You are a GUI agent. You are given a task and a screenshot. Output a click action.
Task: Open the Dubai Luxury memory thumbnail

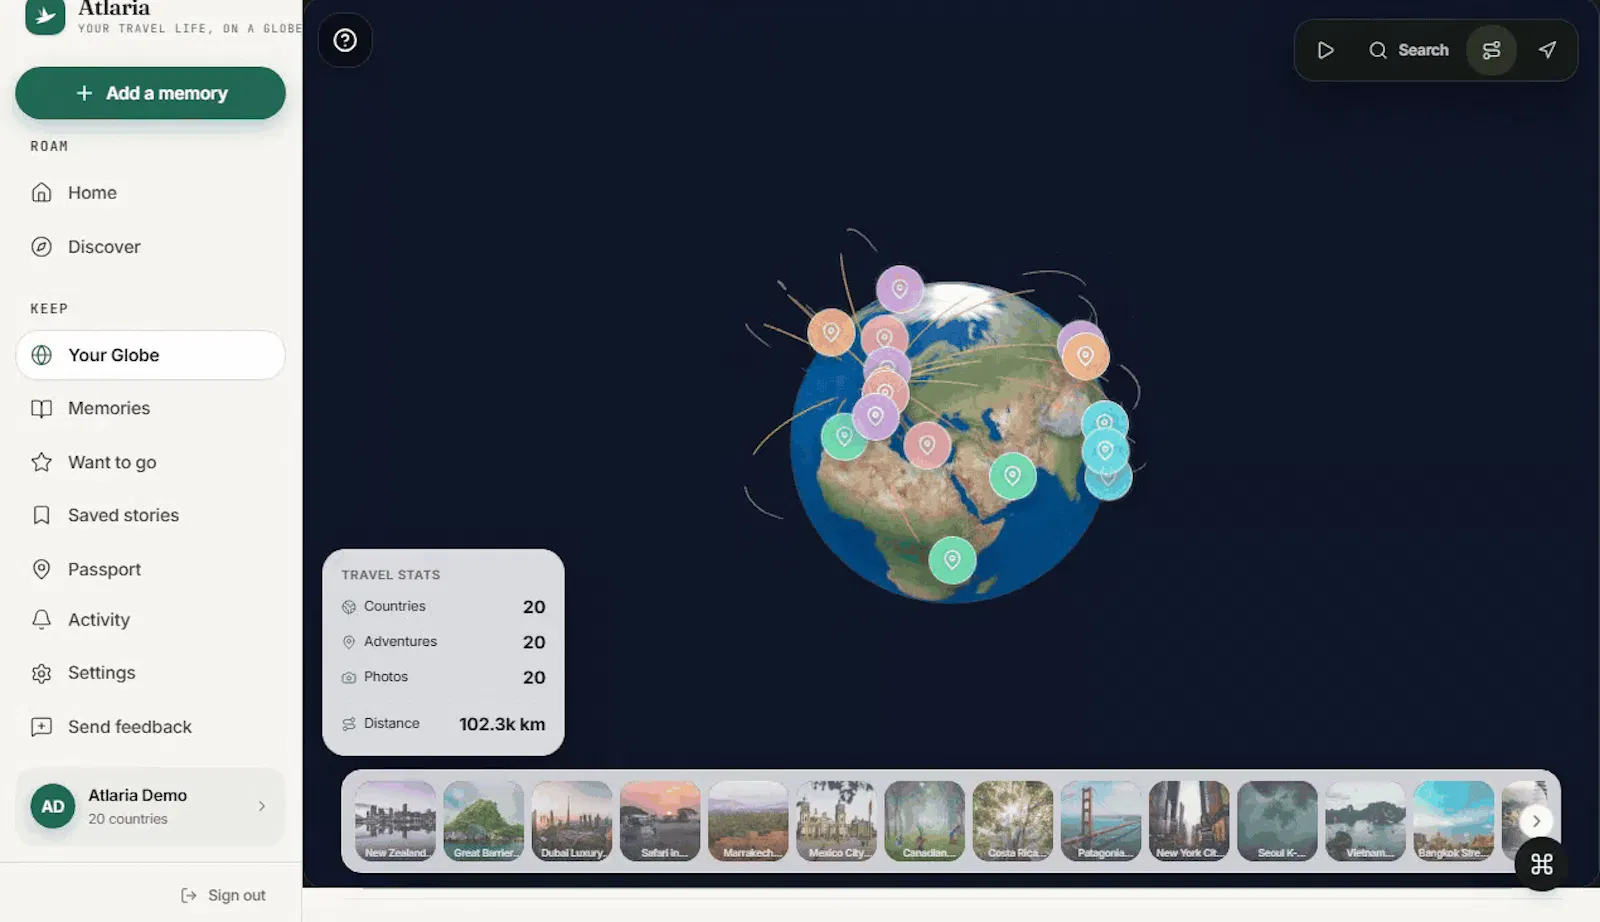point(572,821)
